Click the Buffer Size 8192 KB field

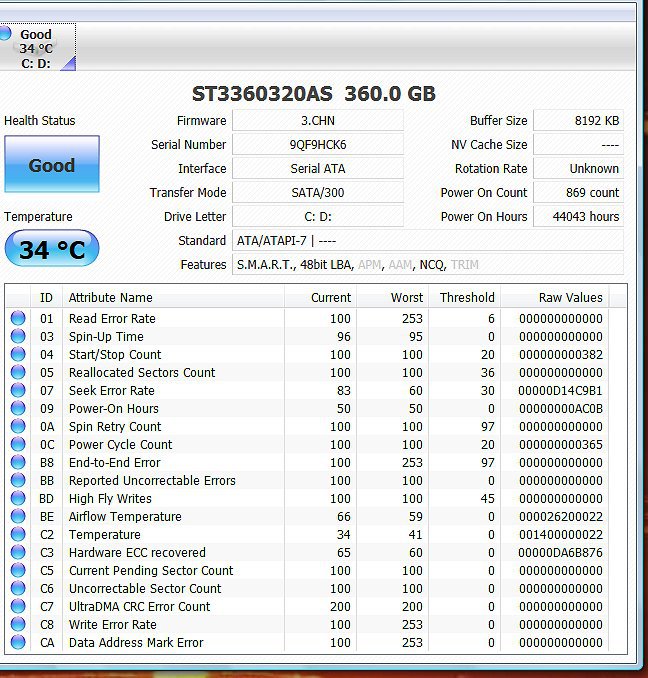[578, 121]
